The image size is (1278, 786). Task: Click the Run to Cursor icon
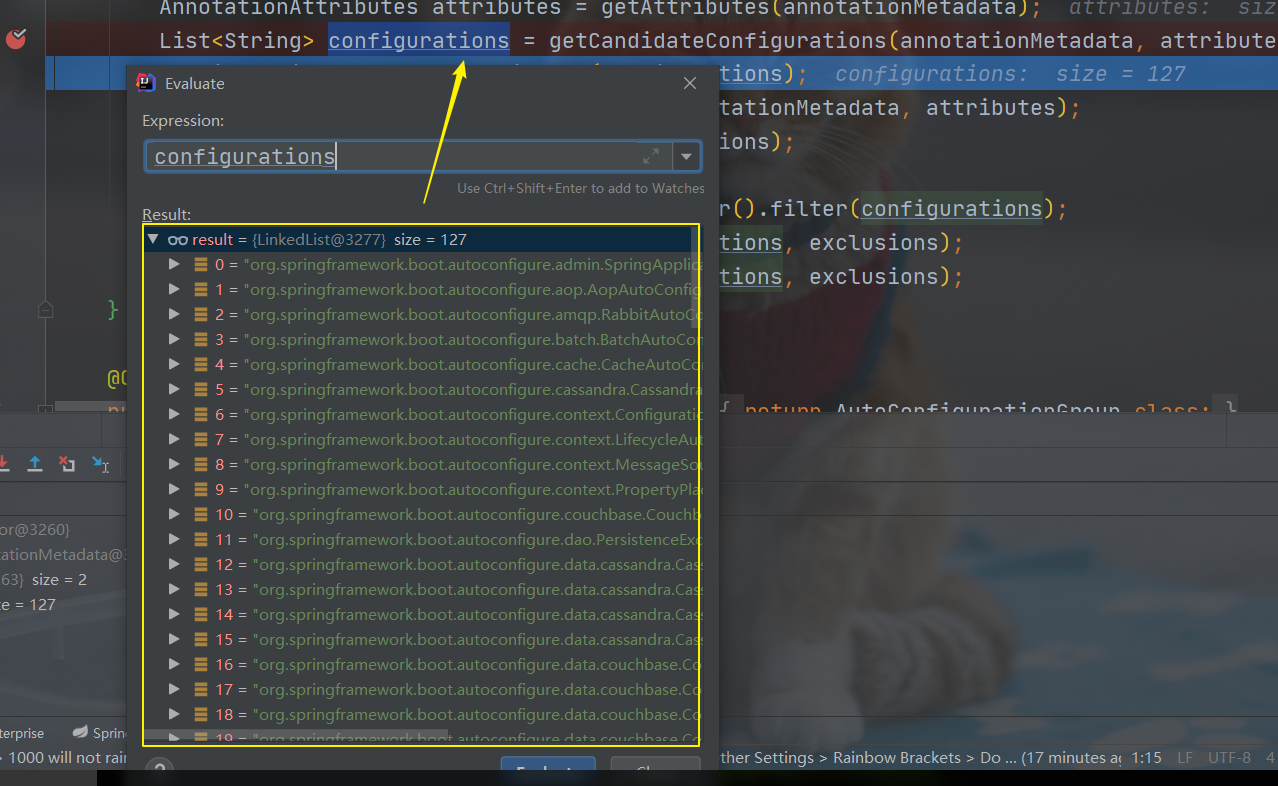[100, 464]
